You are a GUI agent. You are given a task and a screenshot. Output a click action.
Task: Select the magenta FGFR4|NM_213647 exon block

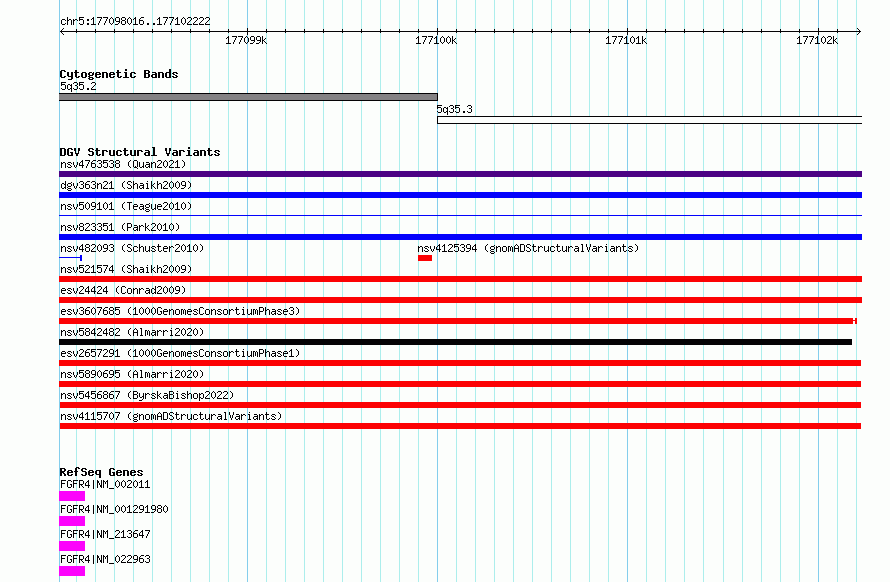pos(72,546)
